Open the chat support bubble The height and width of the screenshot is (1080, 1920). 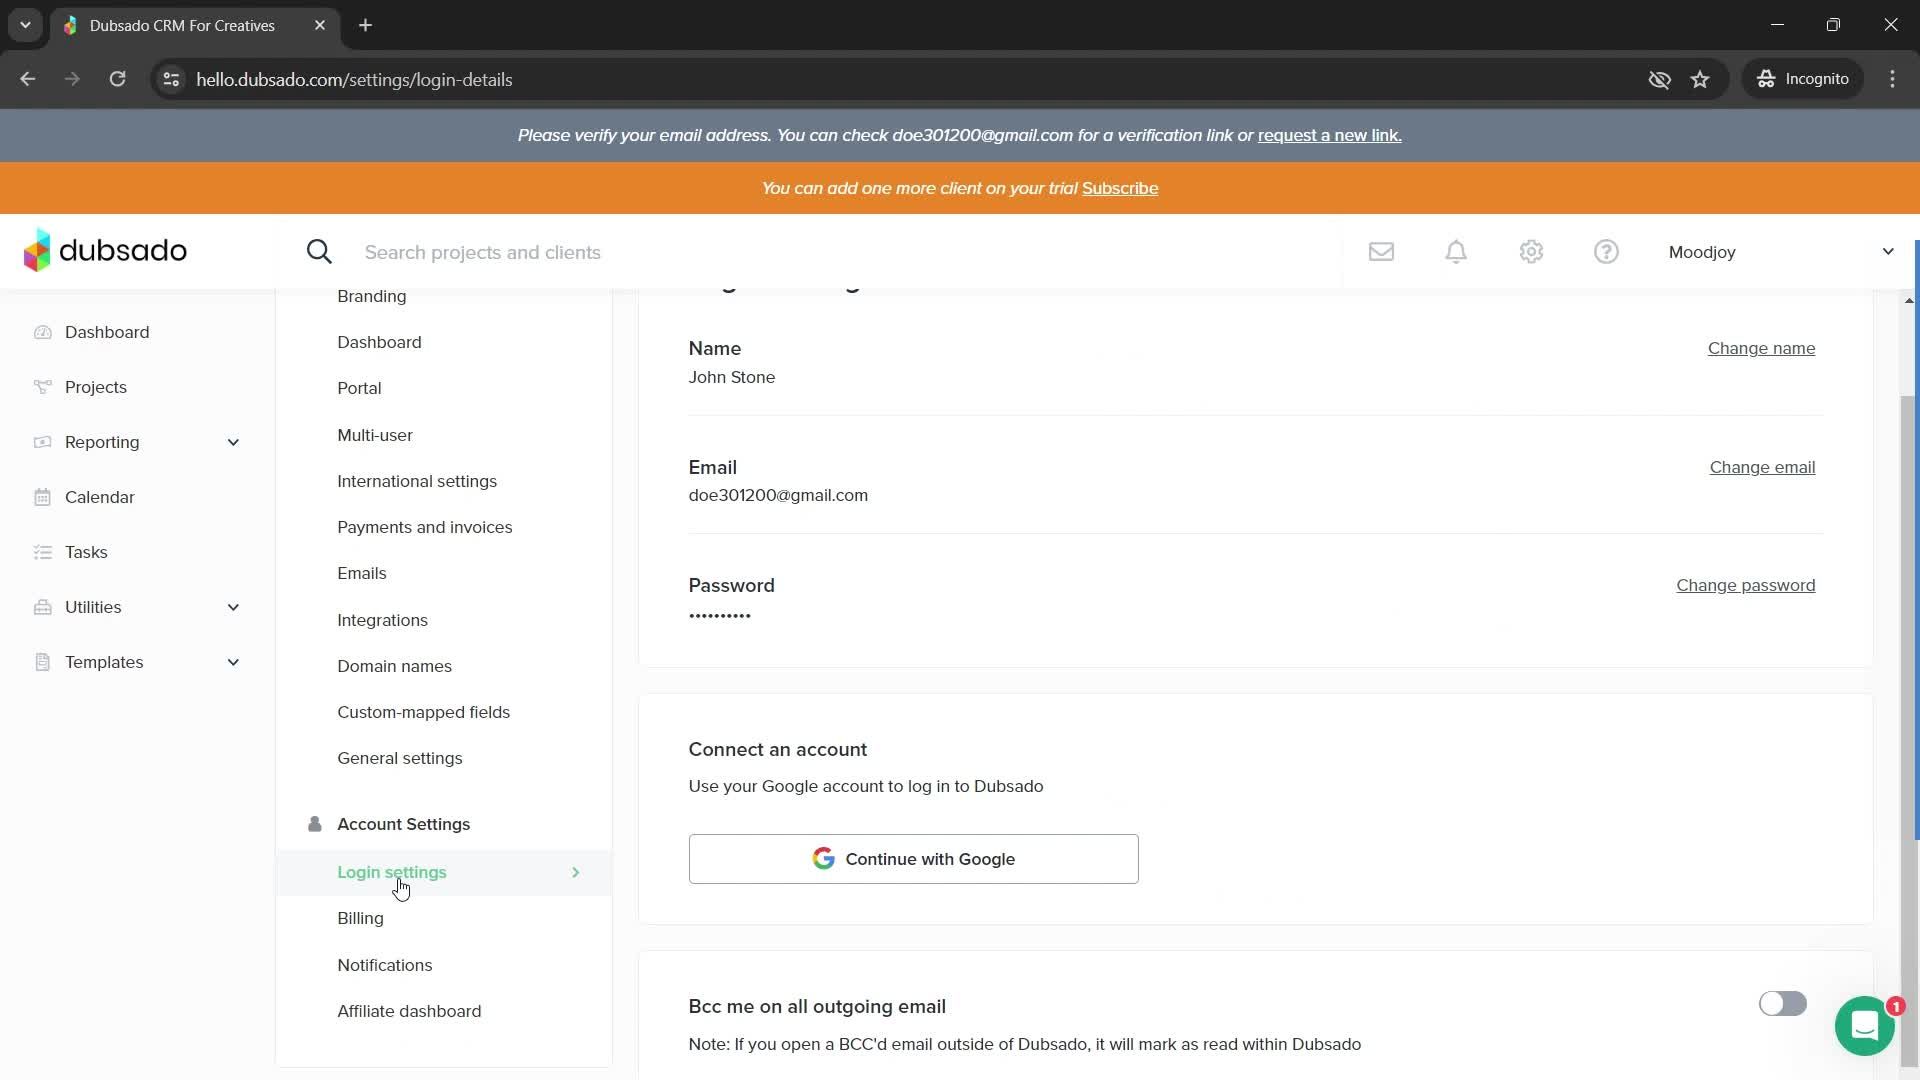[1864, 1026]
